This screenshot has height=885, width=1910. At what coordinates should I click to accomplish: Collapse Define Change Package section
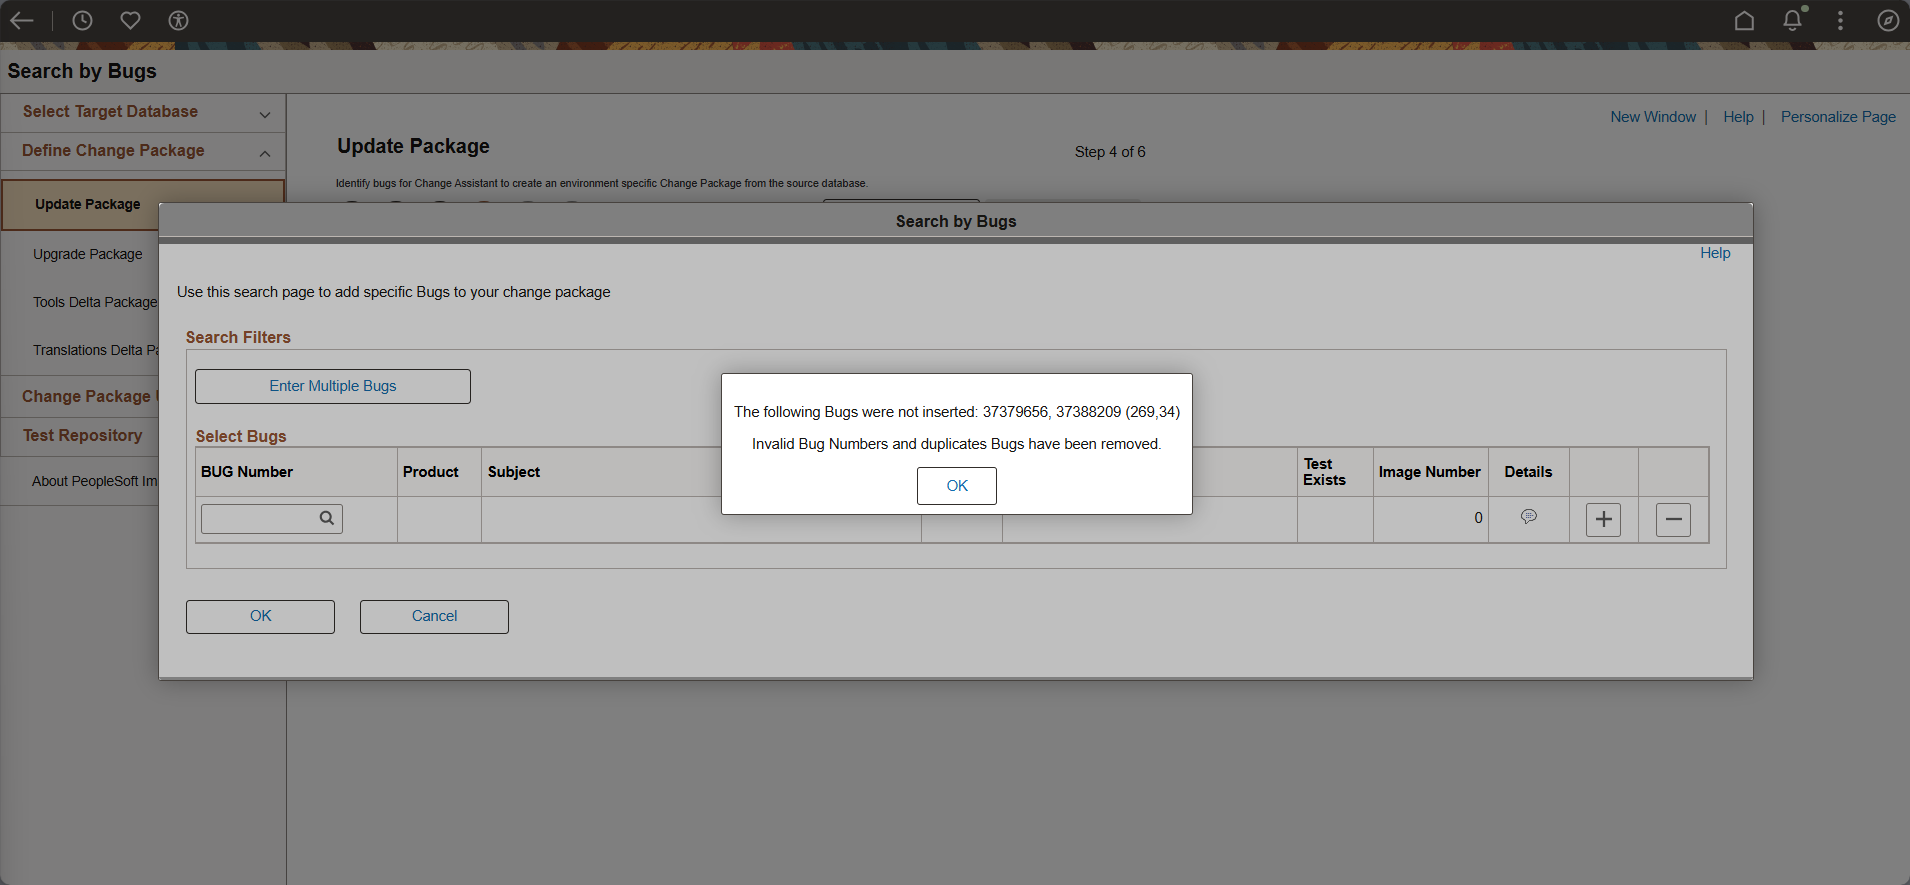(x=143, y=152)
